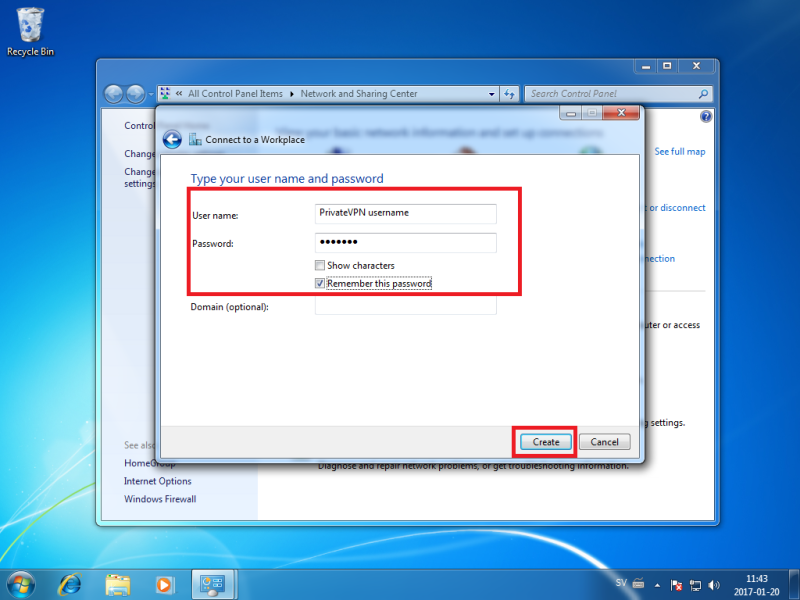Image resolution: width=800 pixels, height=600 pixels.
Task: Open the See full map link
Action: click(680, 152)
